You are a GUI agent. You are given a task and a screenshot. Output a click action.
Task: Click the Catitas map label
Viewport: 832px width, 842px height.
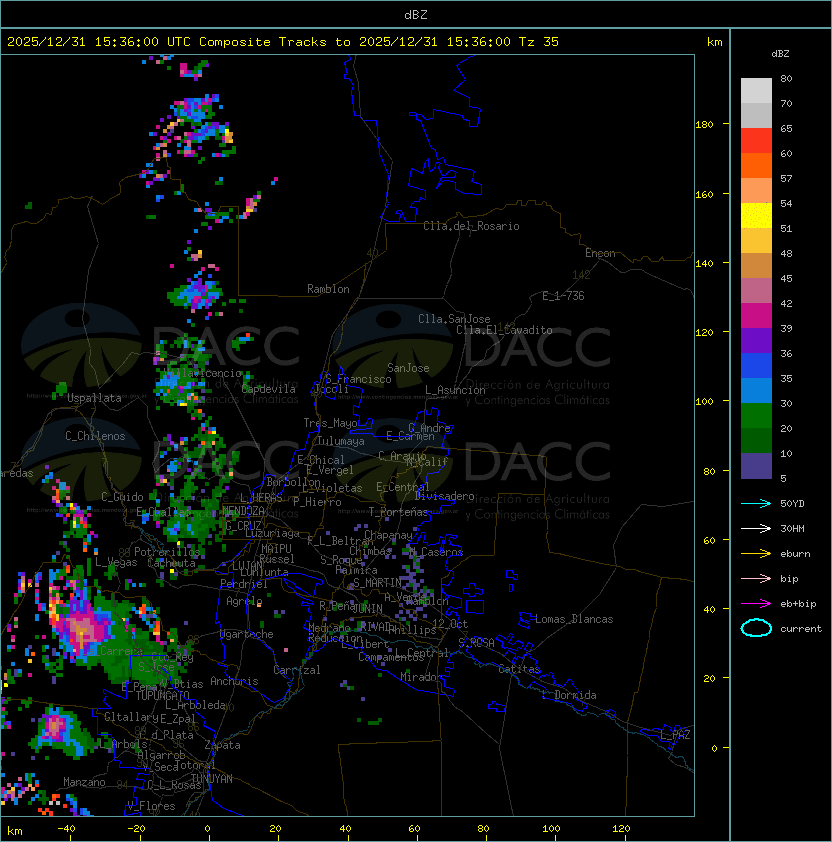(x=519, y=669)
